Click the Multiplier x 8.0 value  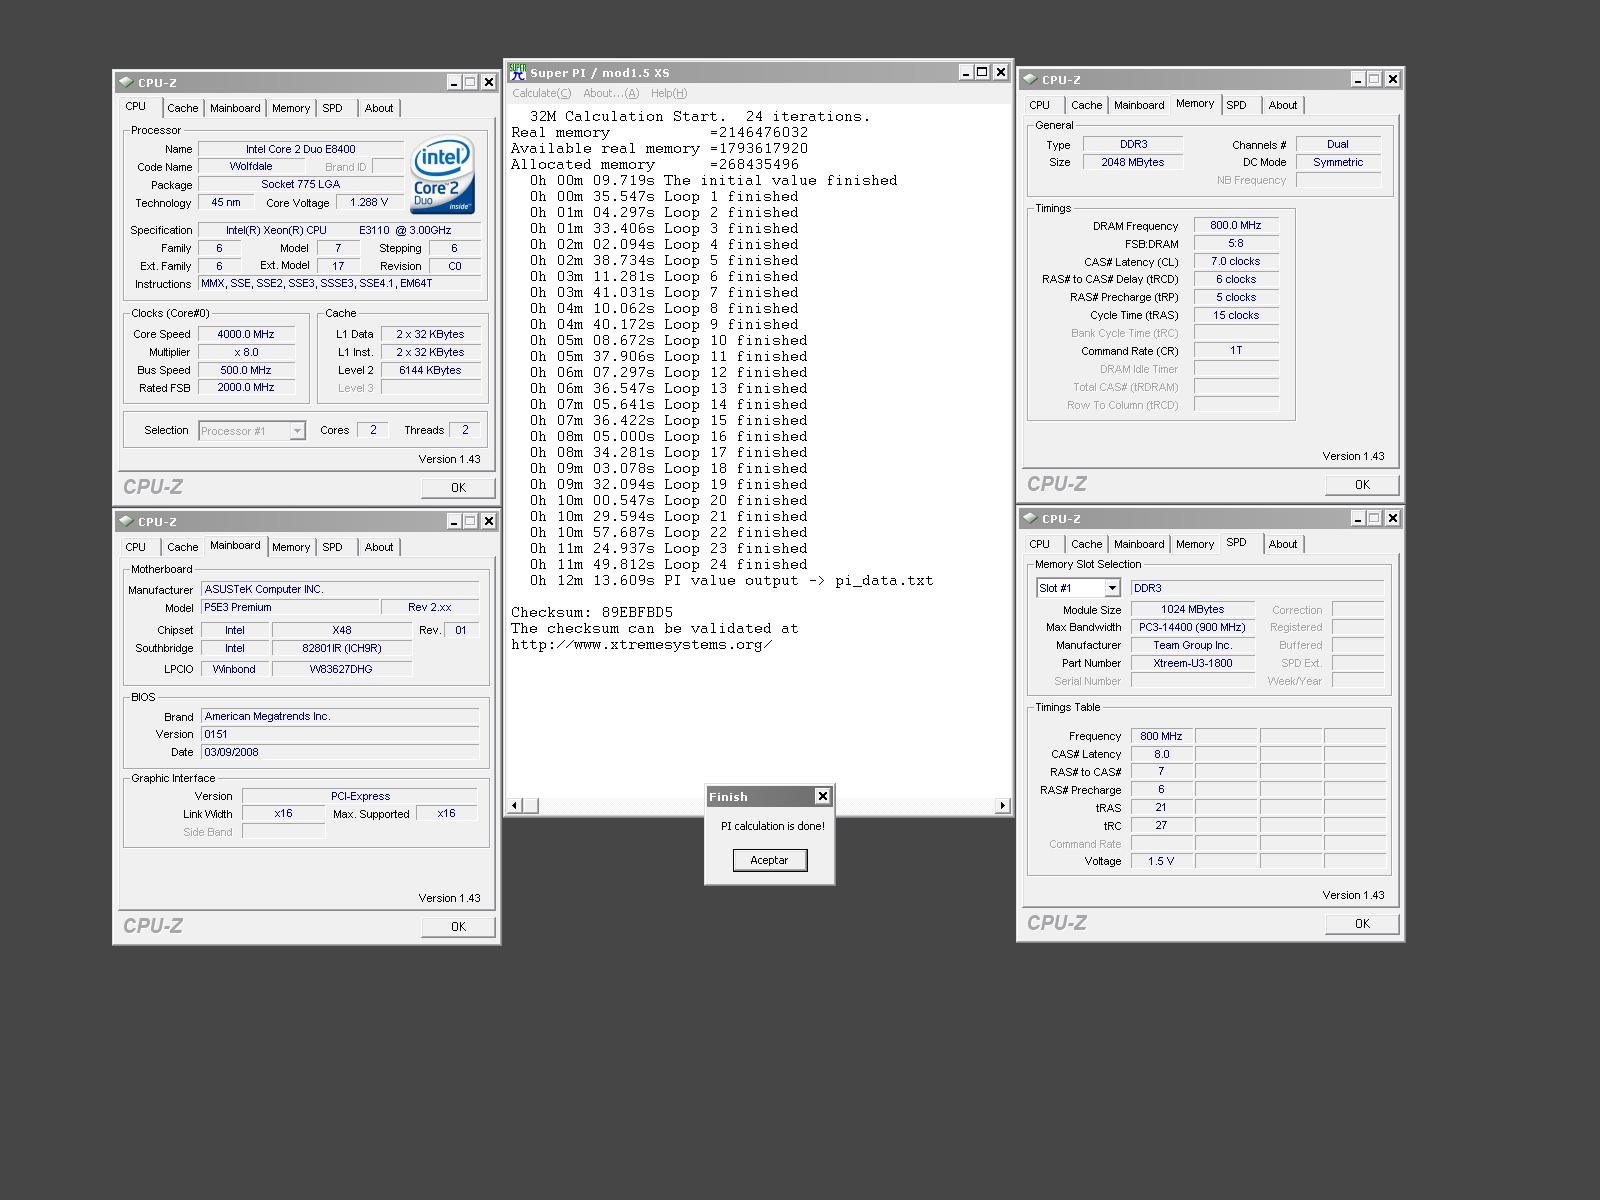click(246, 352)
